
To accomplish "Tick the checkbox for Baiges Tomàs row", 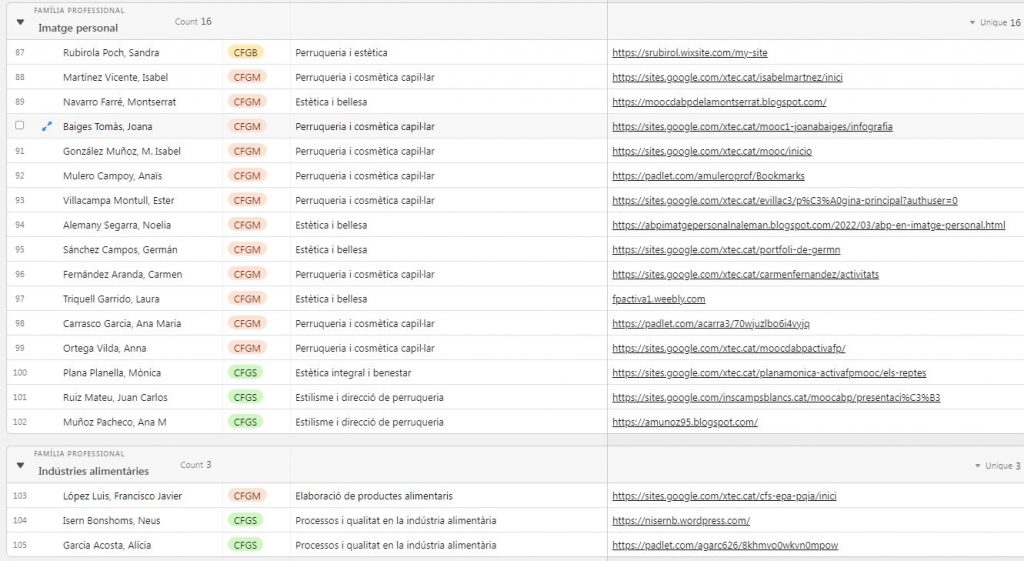I will point(20,126).
